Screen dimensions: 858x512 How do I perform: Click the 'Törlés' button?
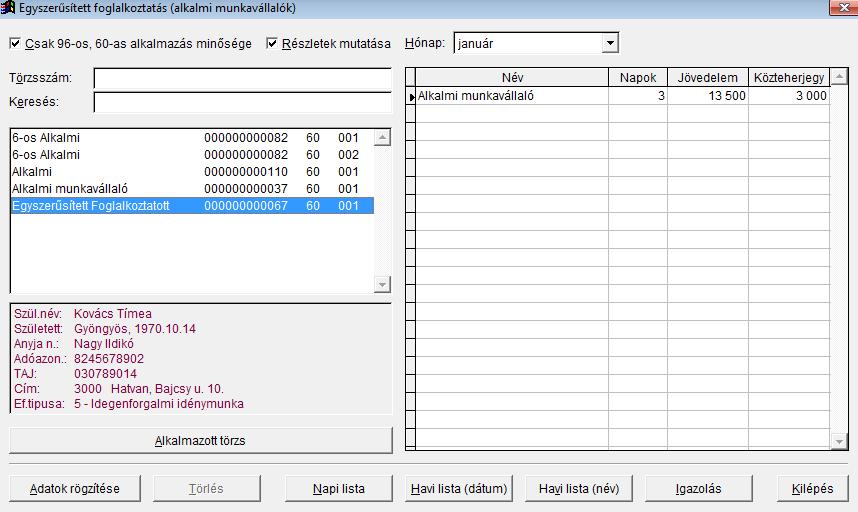pyautogui.click(x=206, y=488)
